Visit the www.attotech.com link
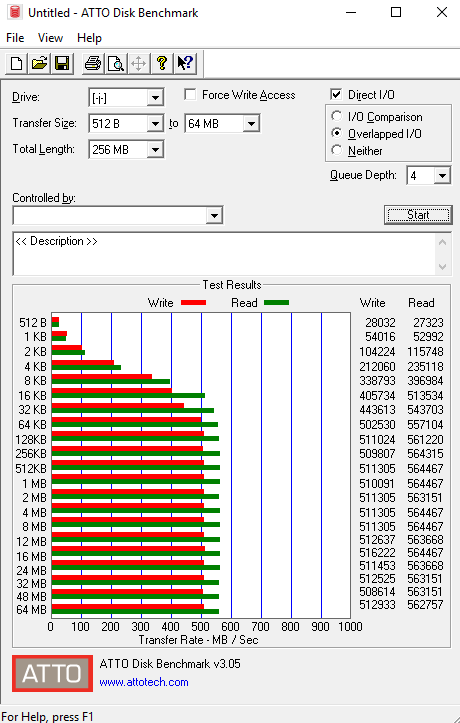Image resolution: width=460 pixels, height=723 pixels. point(144,682)
